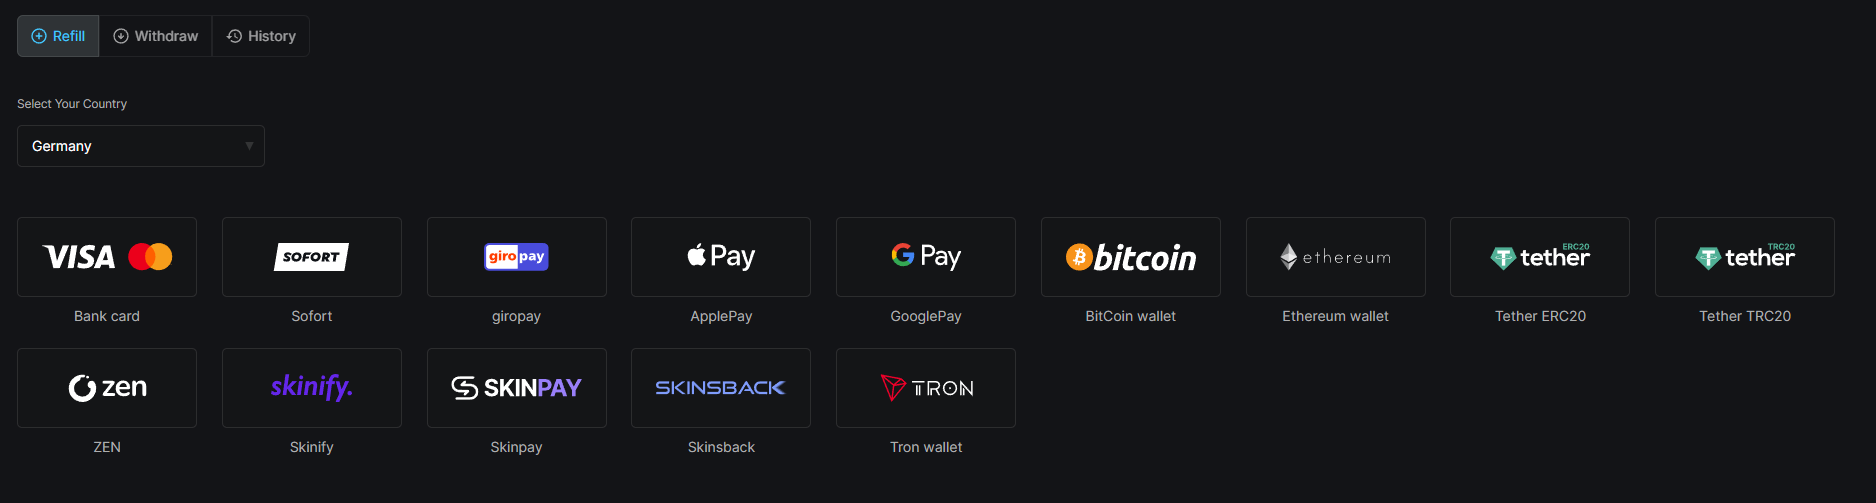
Task: Pick Apple Pay as refill method
Action: pos(721,257)
